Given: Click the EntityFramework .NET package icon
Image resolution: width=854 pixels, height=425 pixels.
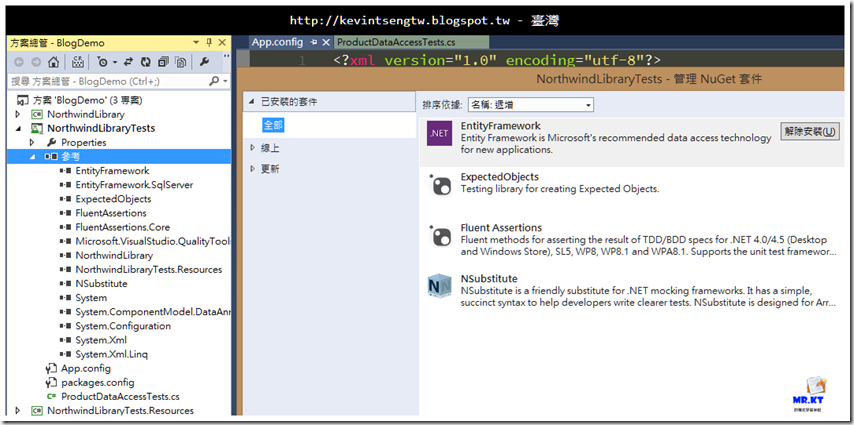Looking at the screenshot, I should pyautogui.click(x=440, y=134).
